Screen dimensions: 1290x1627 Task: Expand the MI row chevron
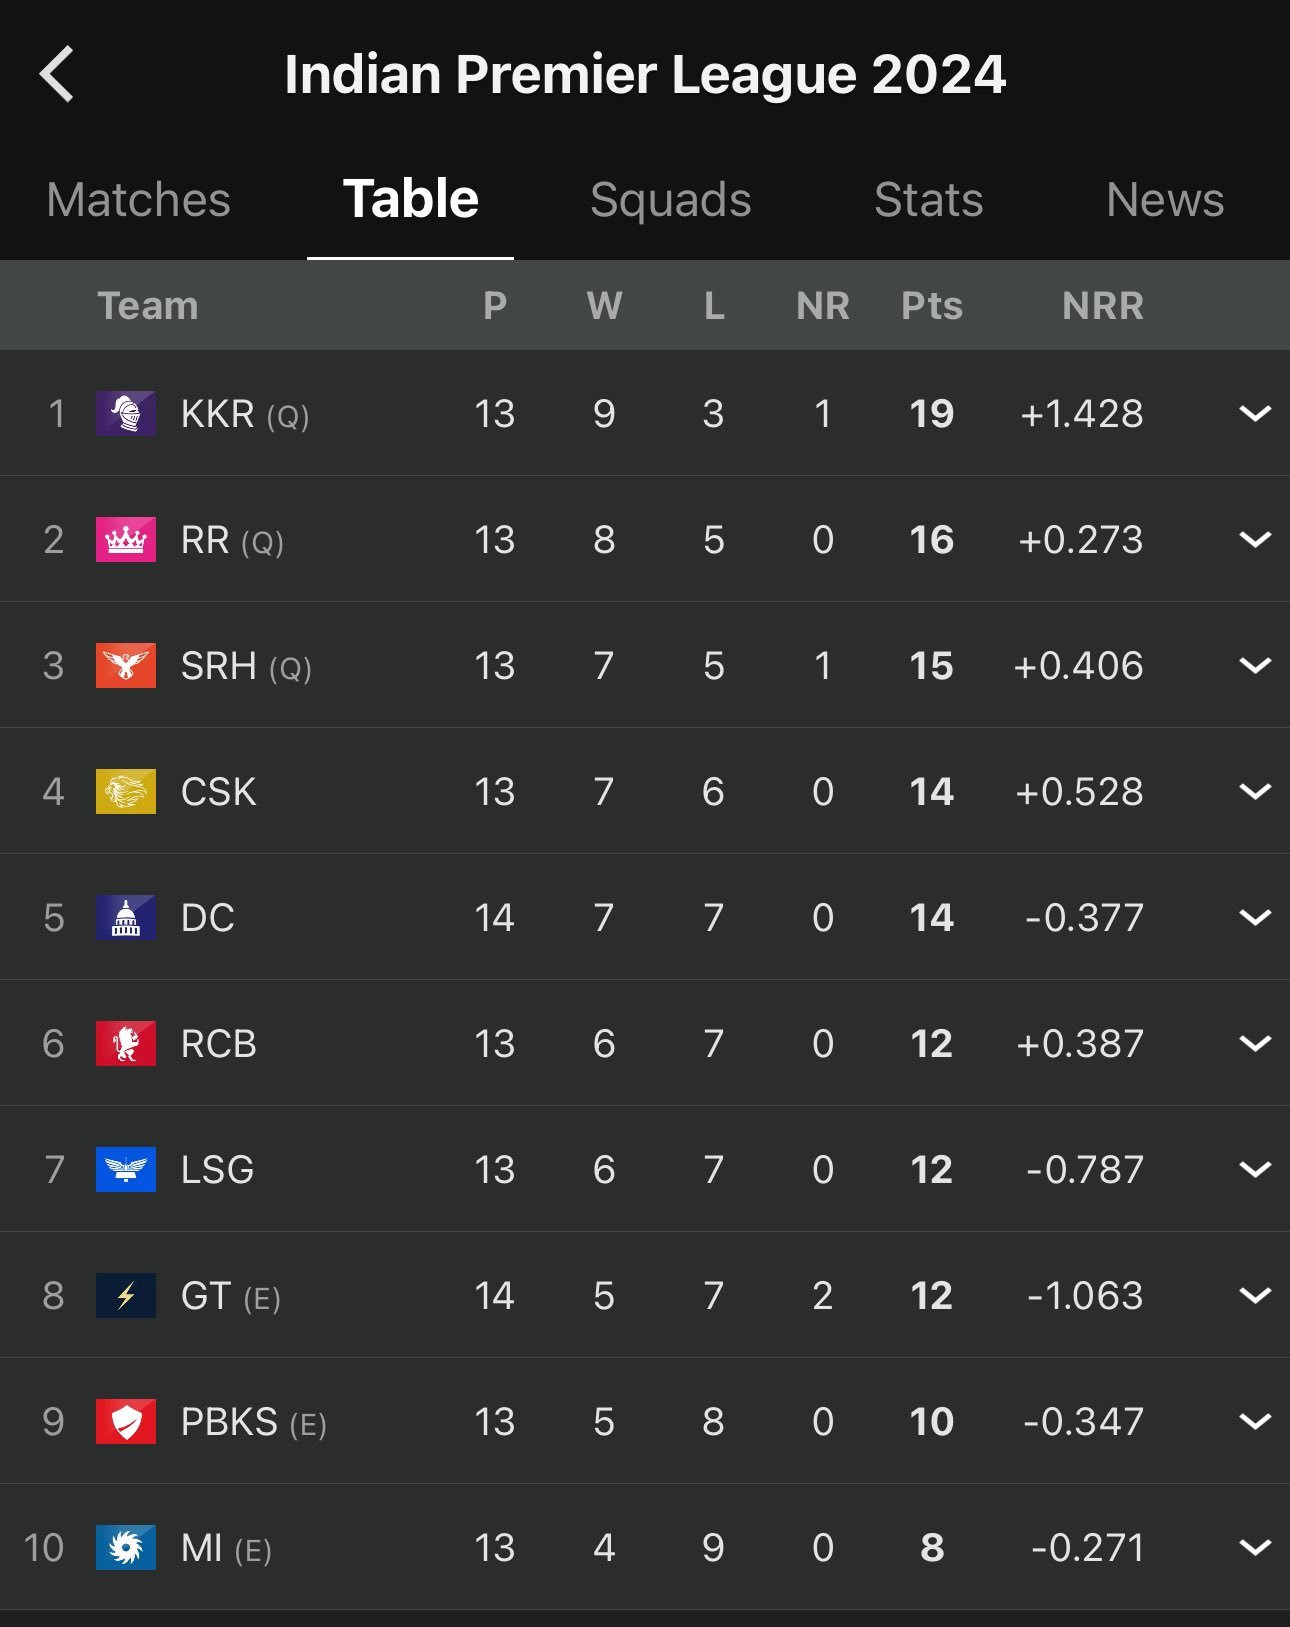tap(1255, 1547)
